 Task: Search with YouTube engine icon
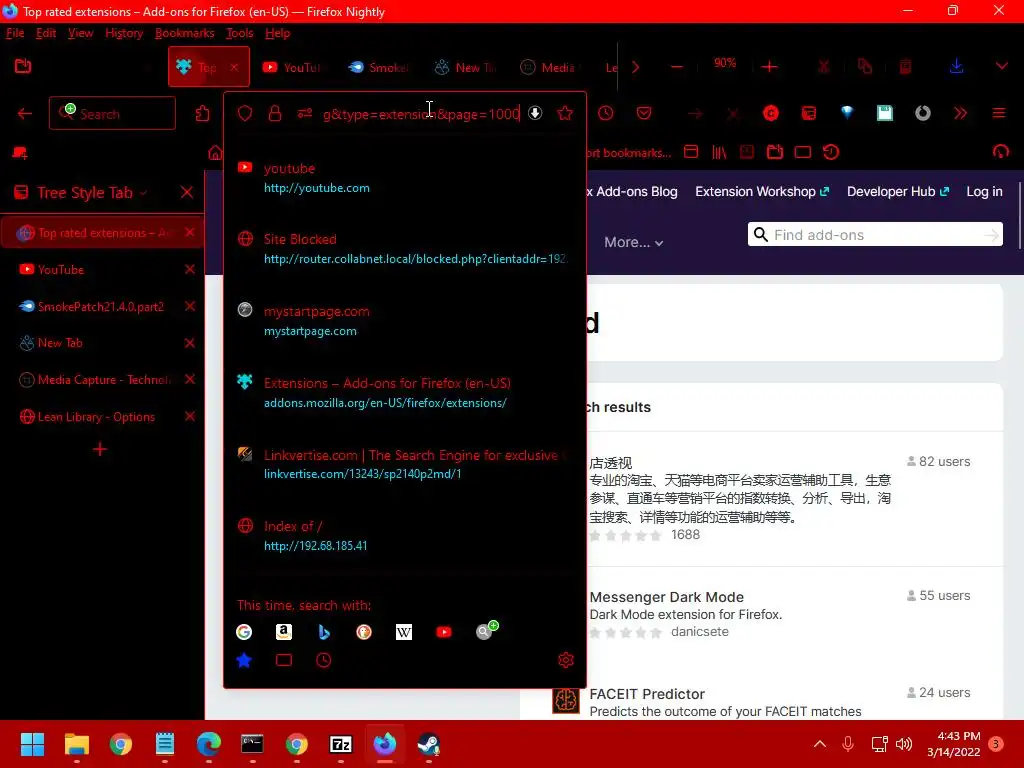(444, 632)
